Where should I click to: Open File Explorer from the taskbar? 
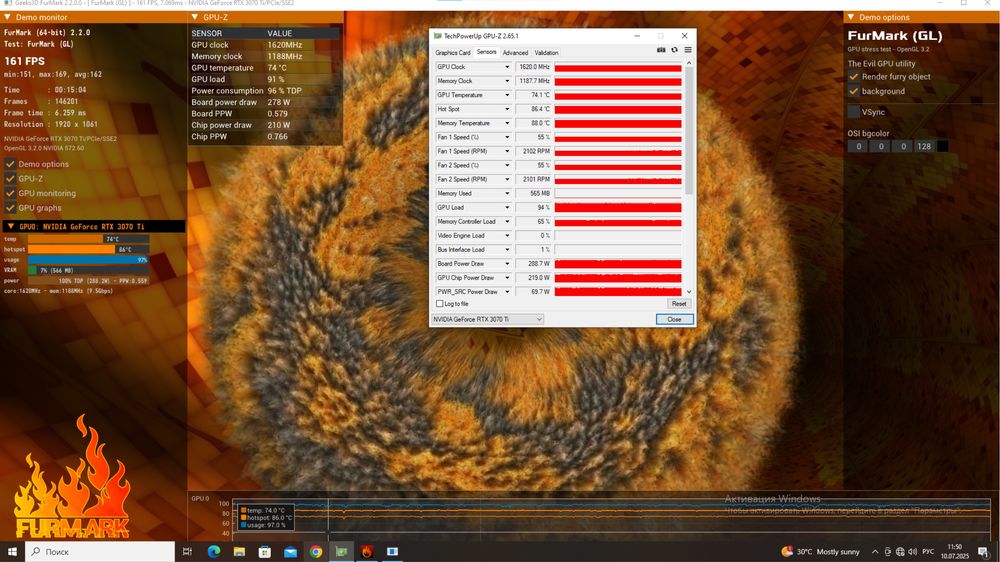point(239,551)
